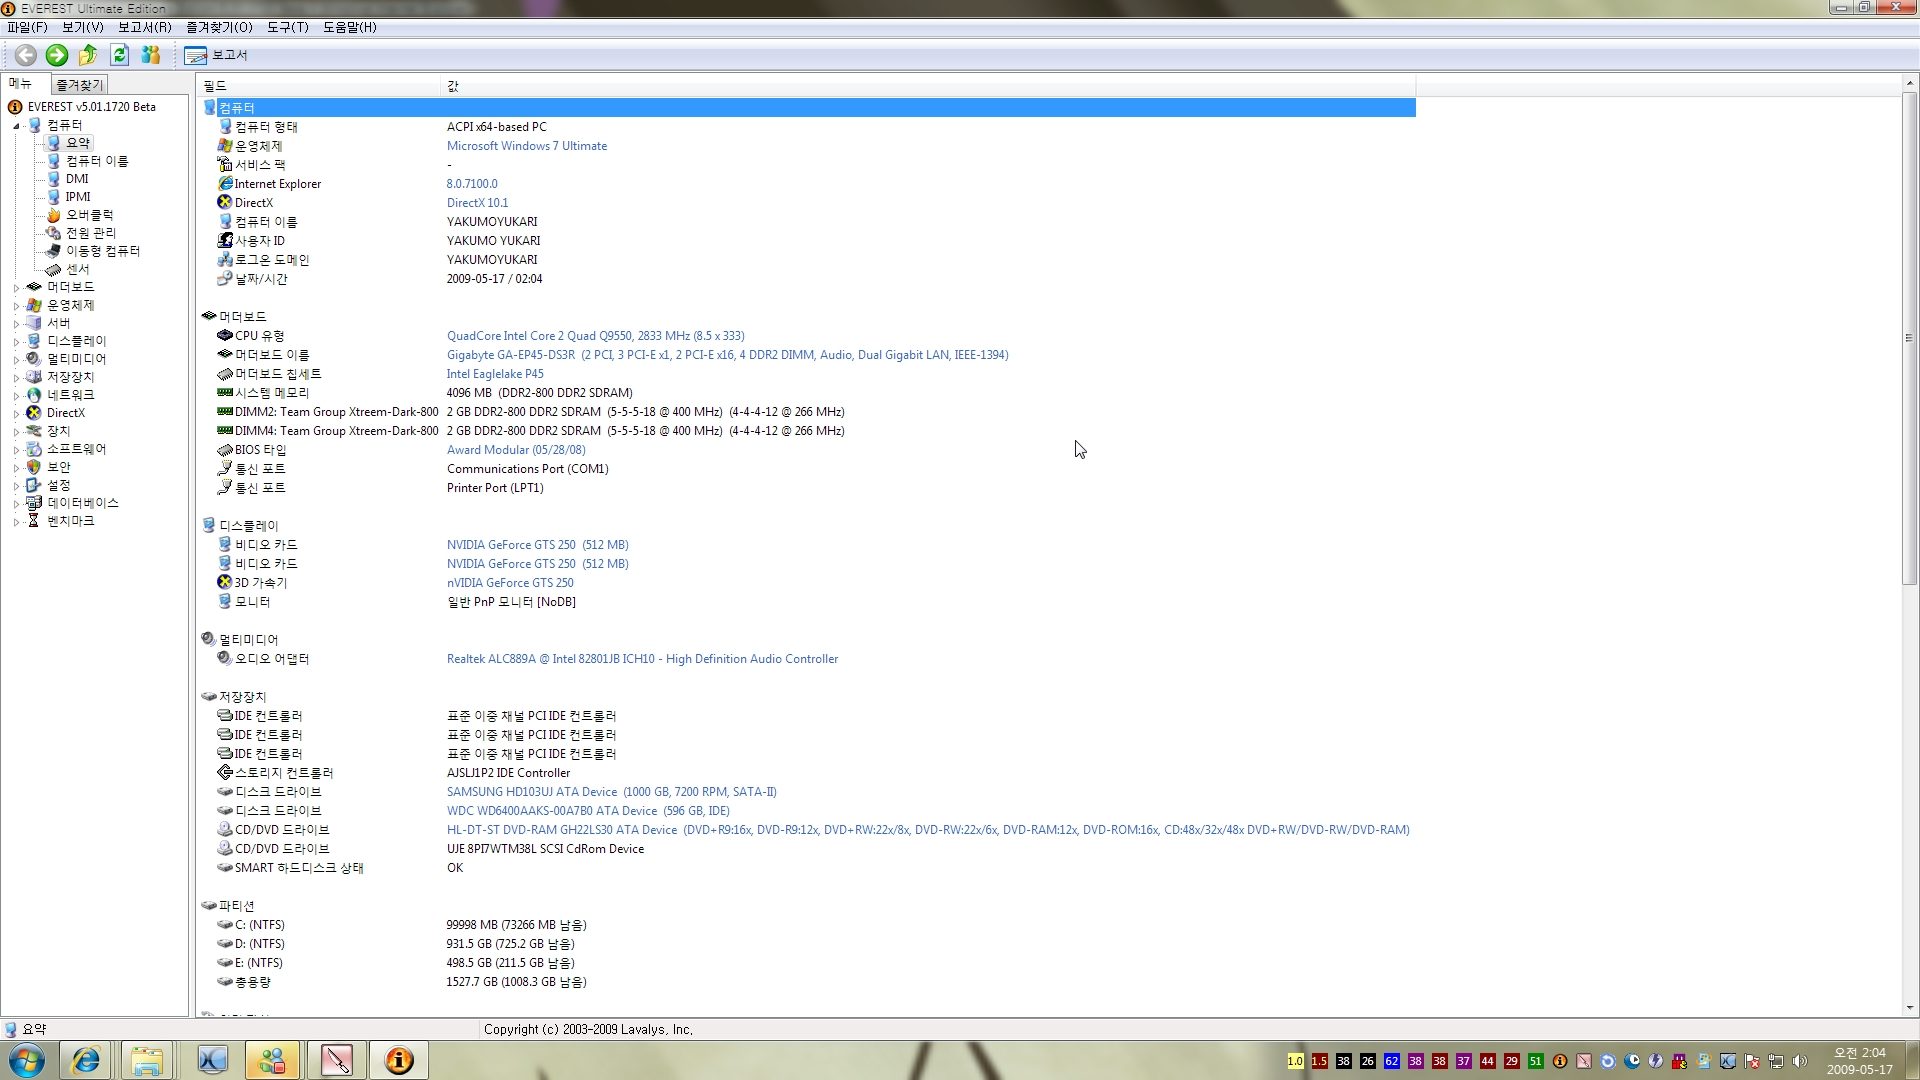Open the QuadCore Intel Core 2 Quad Q9550 link
1920x1080 pixels.
point(595,336)
